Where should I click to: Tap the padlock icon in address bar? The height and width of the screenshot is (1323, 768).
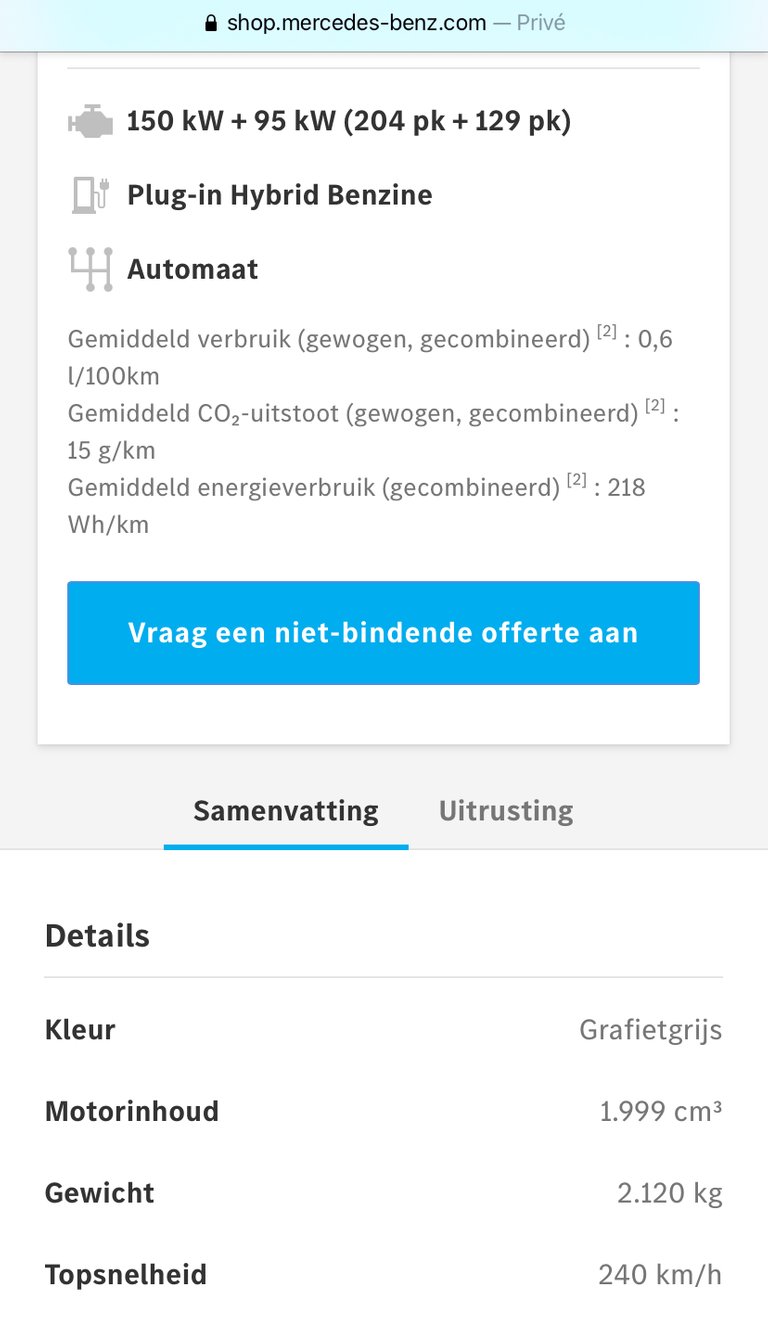click(x=210, y=23)
